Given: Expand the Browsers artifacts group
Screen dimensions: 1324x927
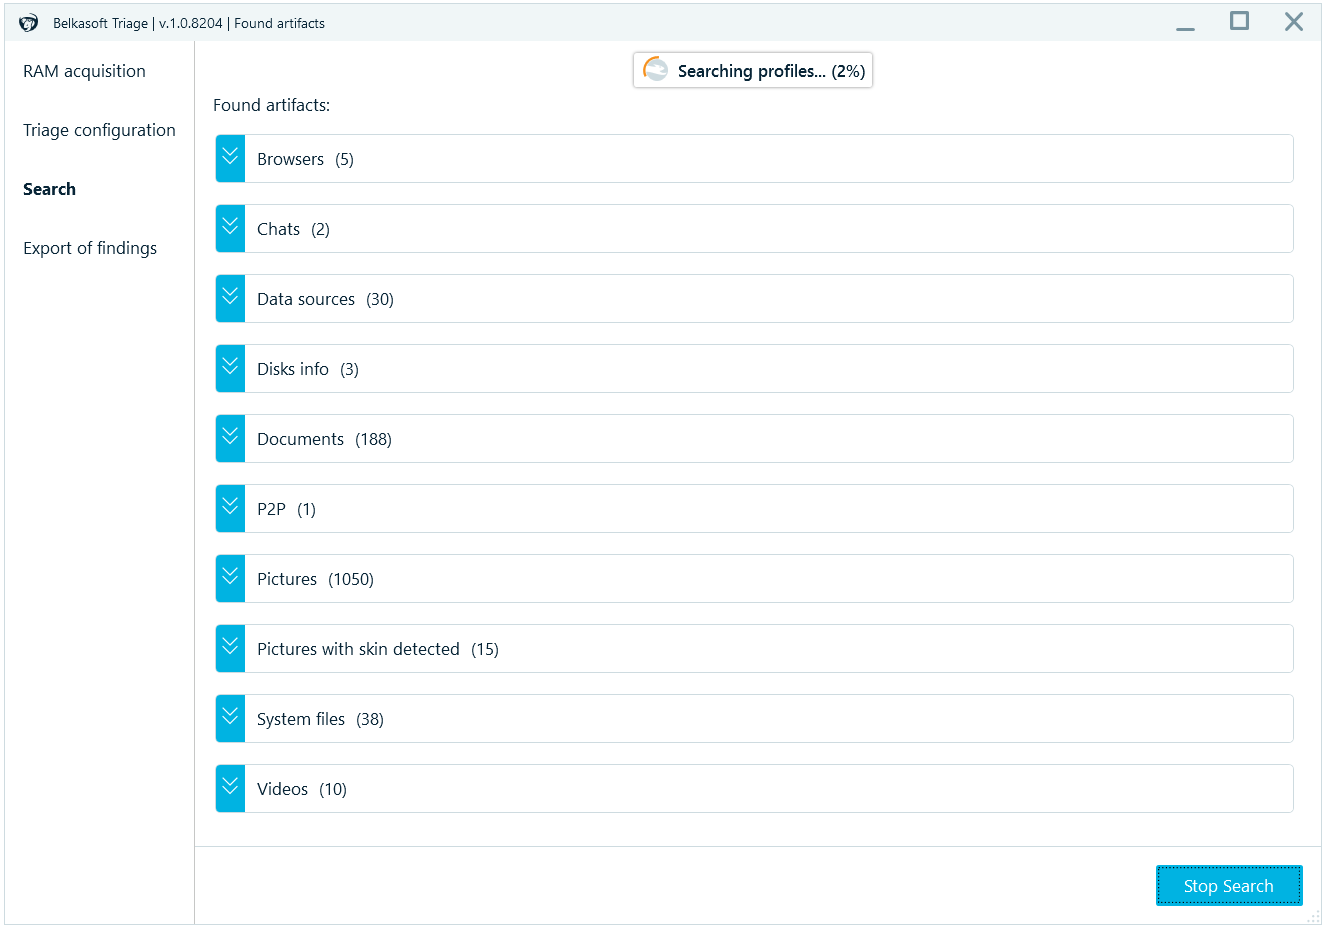Looking at the screenshot, I should point(230,159).
